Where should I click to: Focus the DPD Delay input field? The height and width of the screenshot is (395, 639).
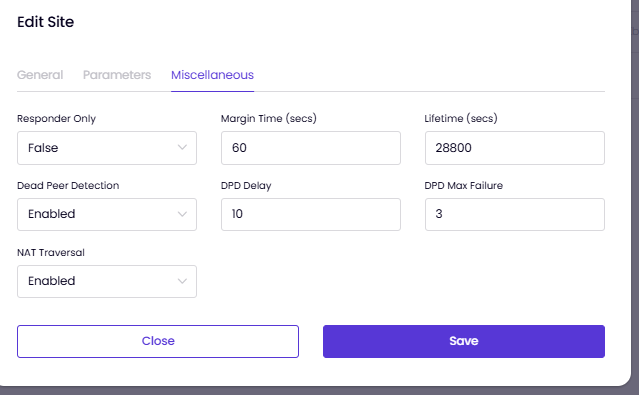click(x=311, y=214)
